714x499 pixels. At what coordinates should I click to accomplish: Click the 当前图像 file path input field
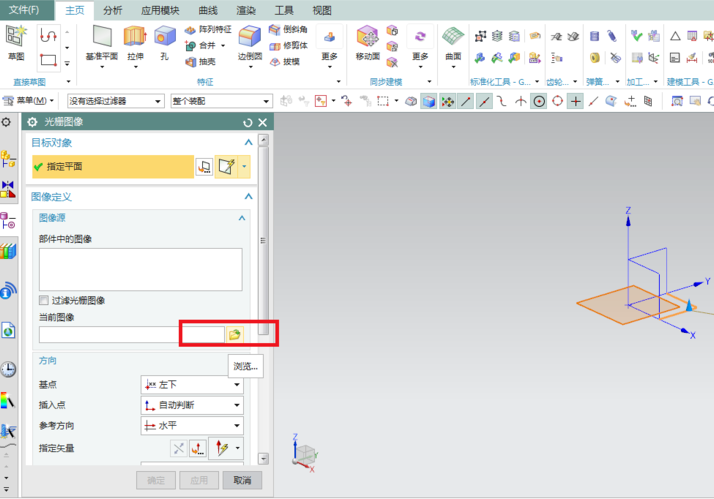click(x=132, y=335)
